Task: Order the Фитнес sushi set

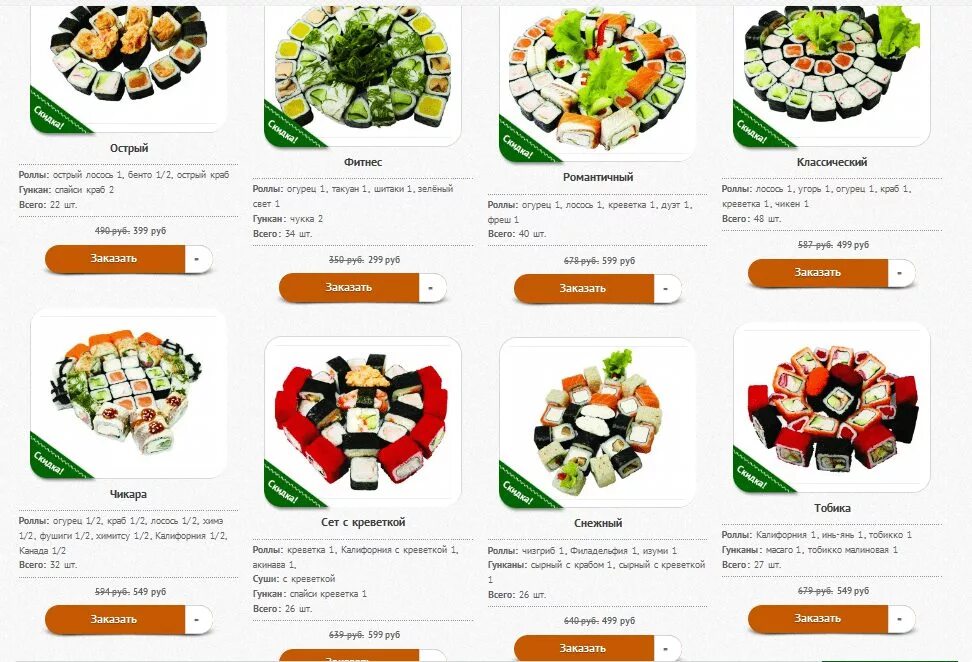Action: 349,288
